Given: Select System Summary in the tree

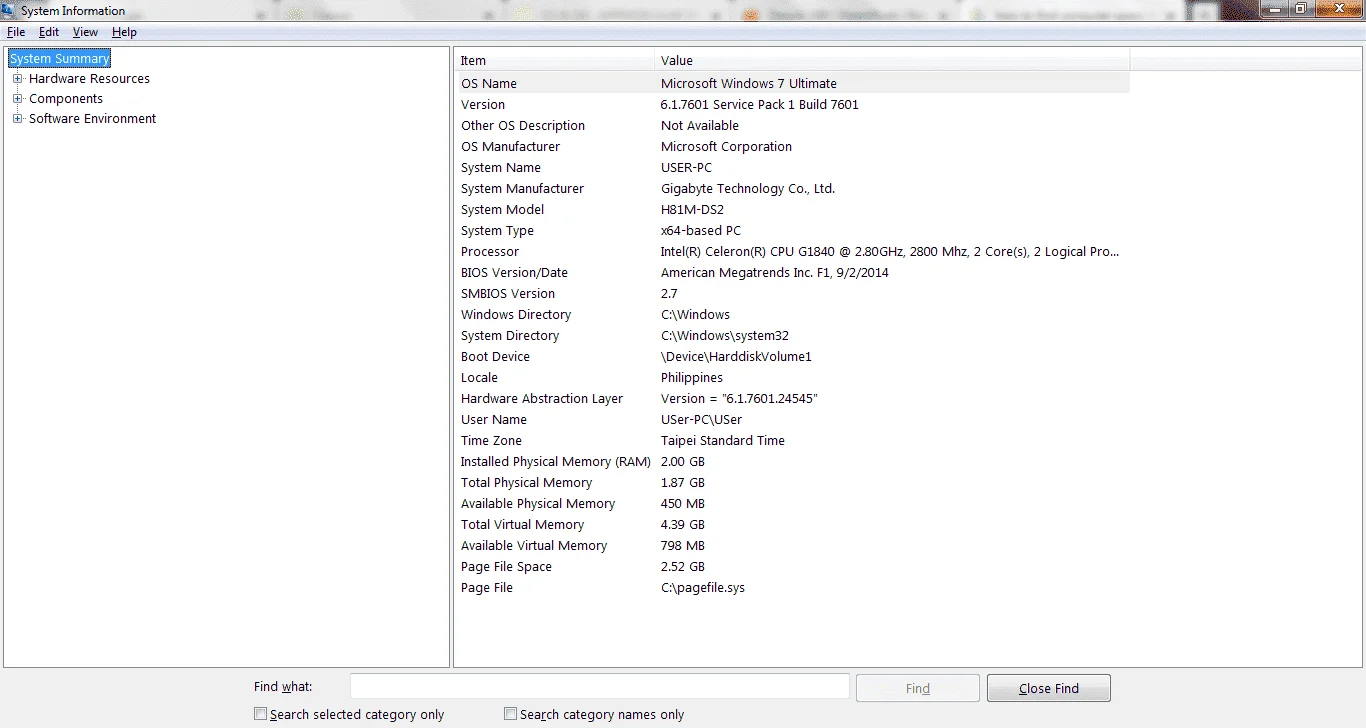Looking at the screenshot, I should point(60,59).
